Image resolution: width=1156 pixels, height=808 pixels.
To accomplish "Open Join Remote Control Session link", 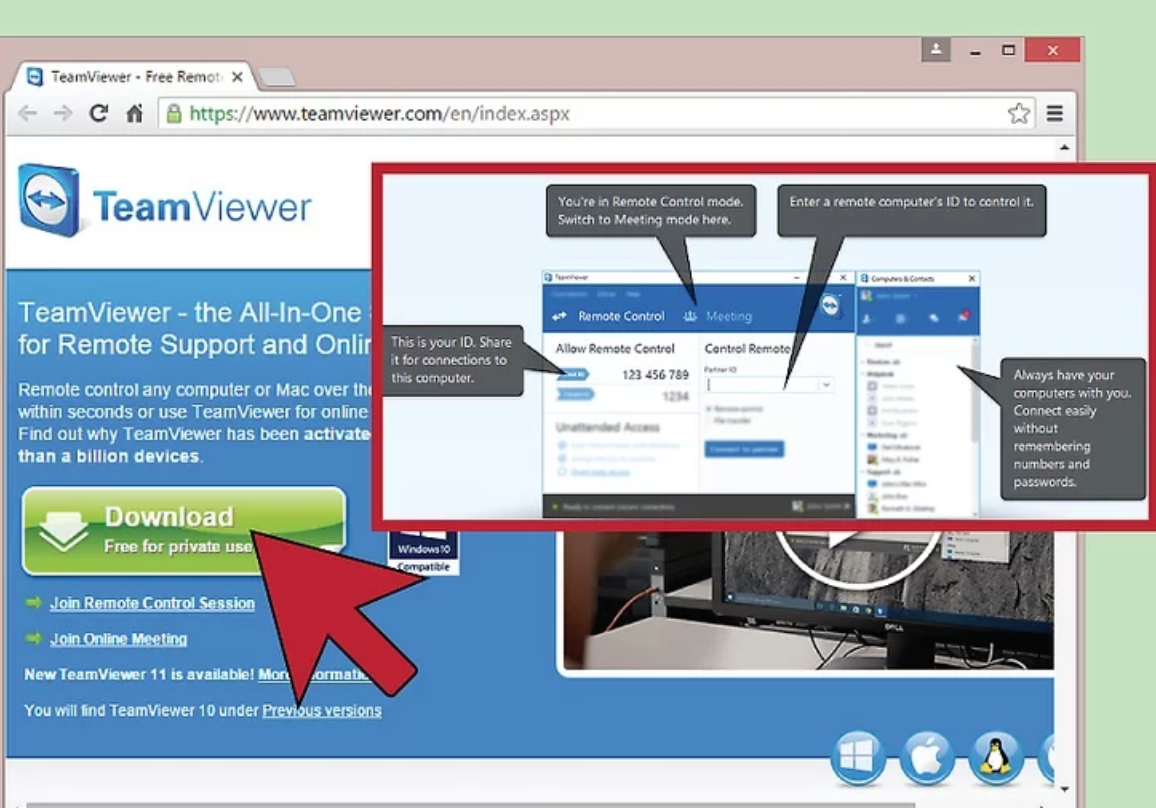I will pyautogui.click(x=152, y=603).
